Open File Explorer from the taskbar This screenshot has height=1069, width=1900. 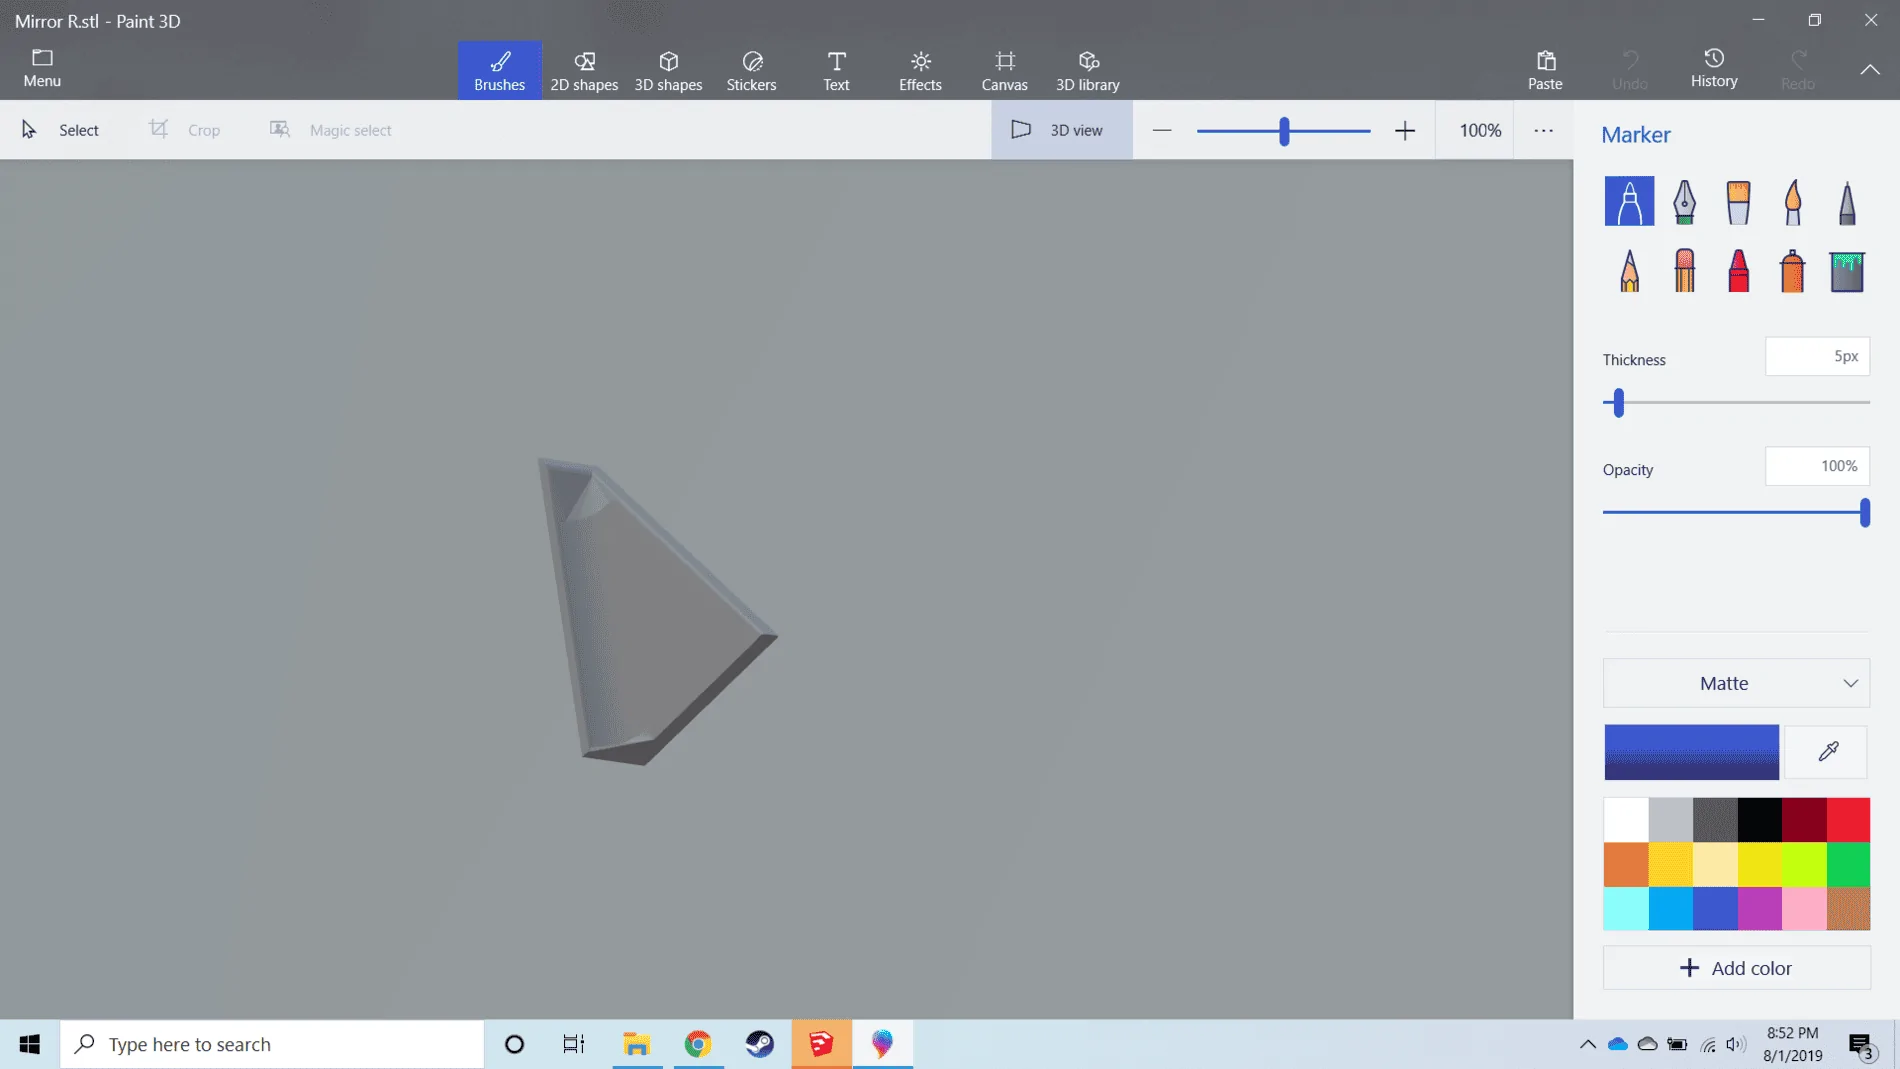(x=637, y=1044)
